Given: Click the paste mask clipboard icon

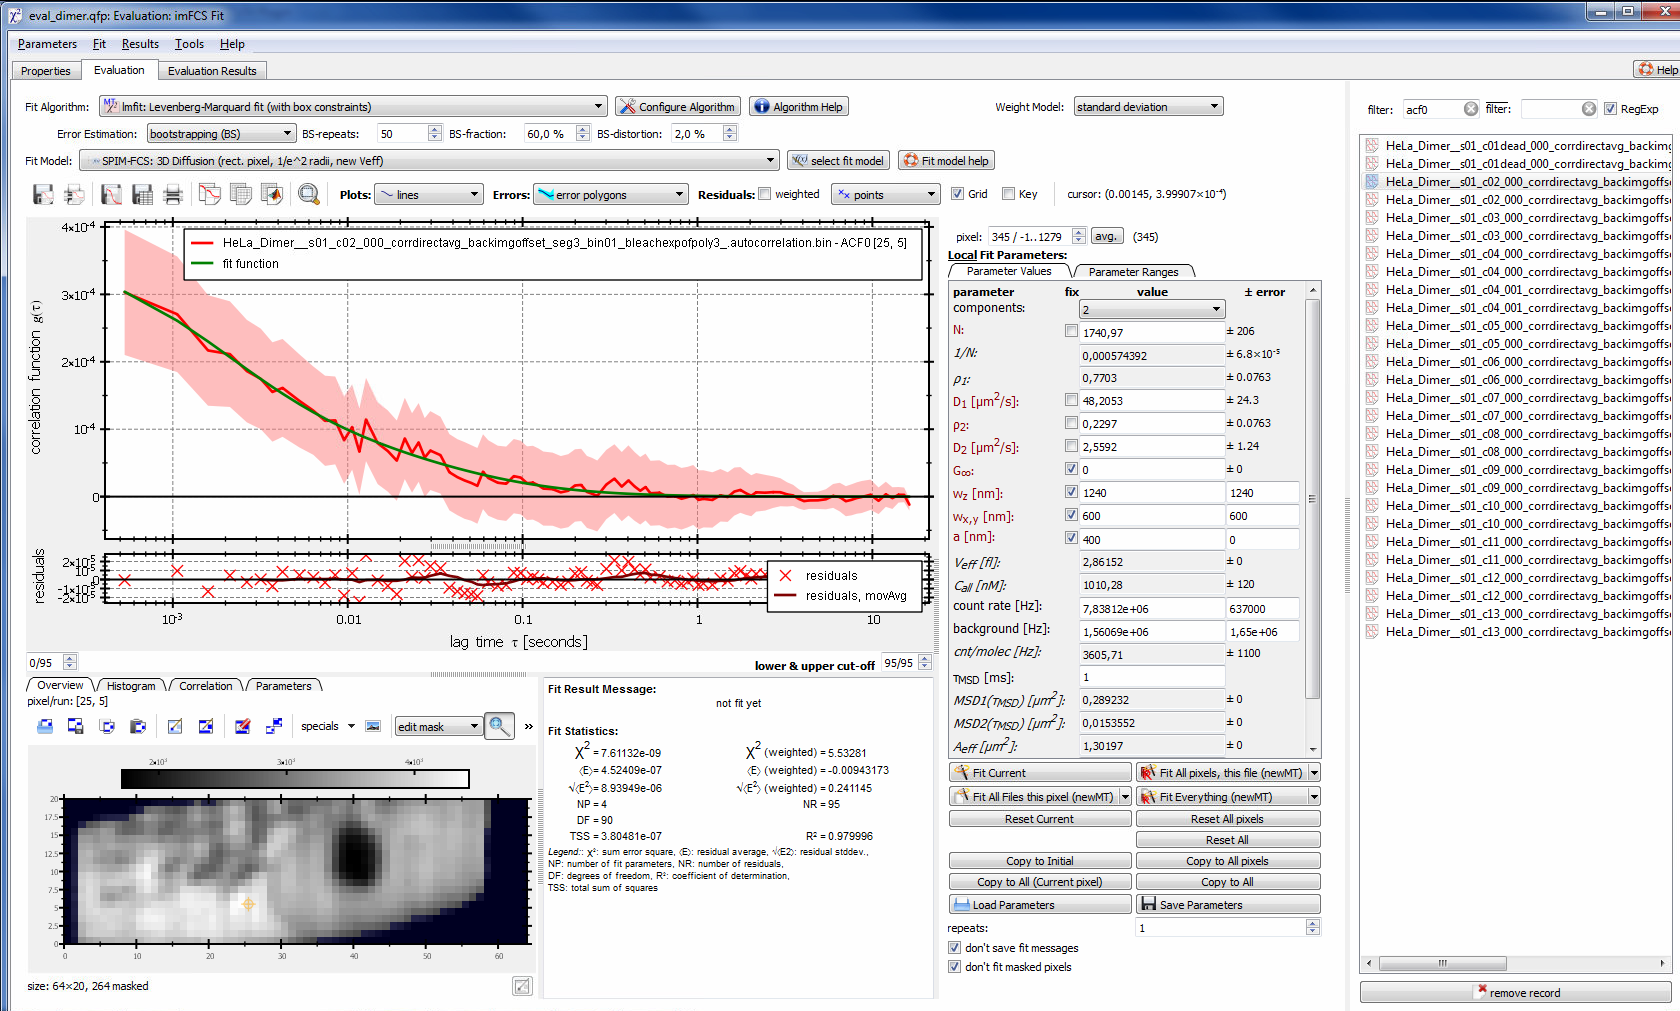Looking at the screenshot, I should (x=138, y=727).
